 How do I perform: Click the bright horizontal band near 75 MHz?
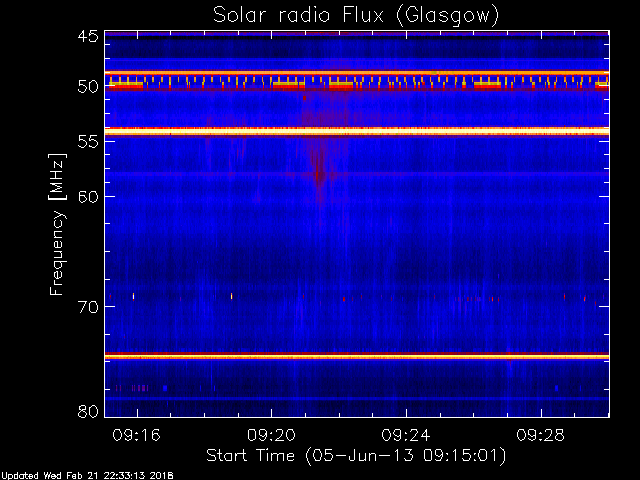(357, 356)
